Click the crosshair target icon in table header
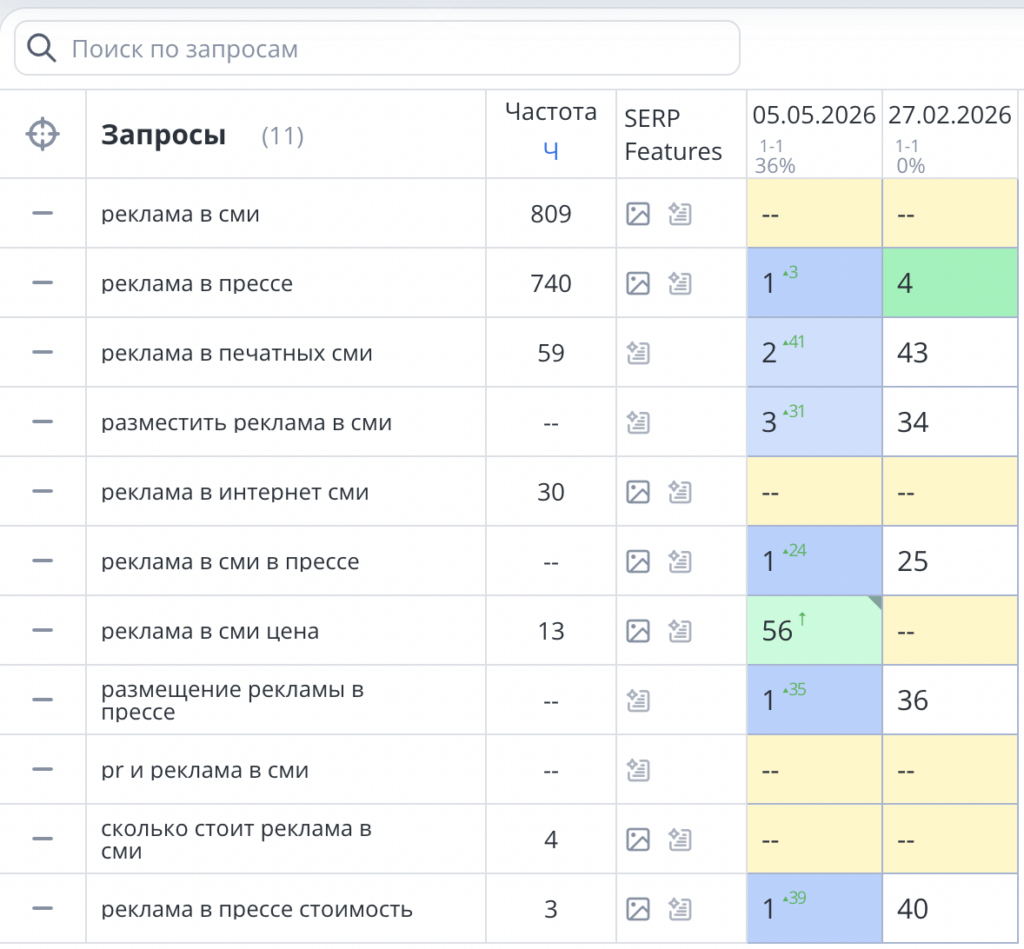1024x949 pixels. click(42, 134)
